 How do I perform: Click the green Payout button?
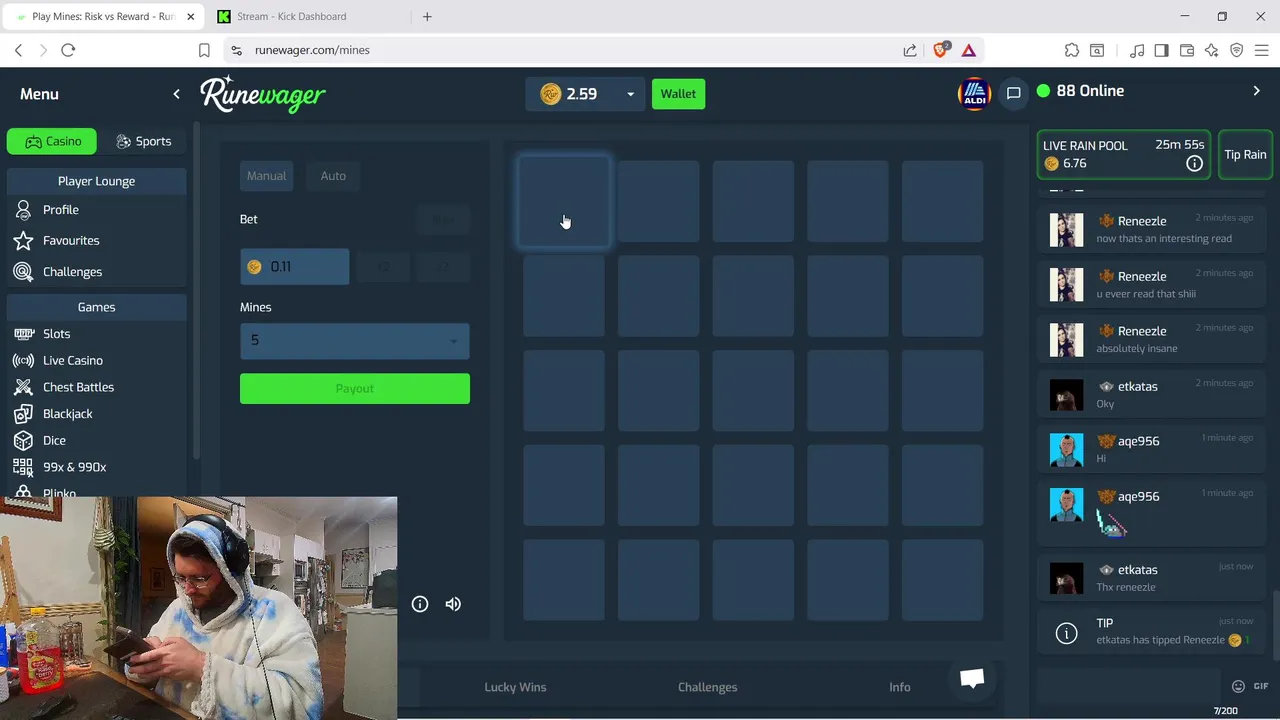coord(355,389)
